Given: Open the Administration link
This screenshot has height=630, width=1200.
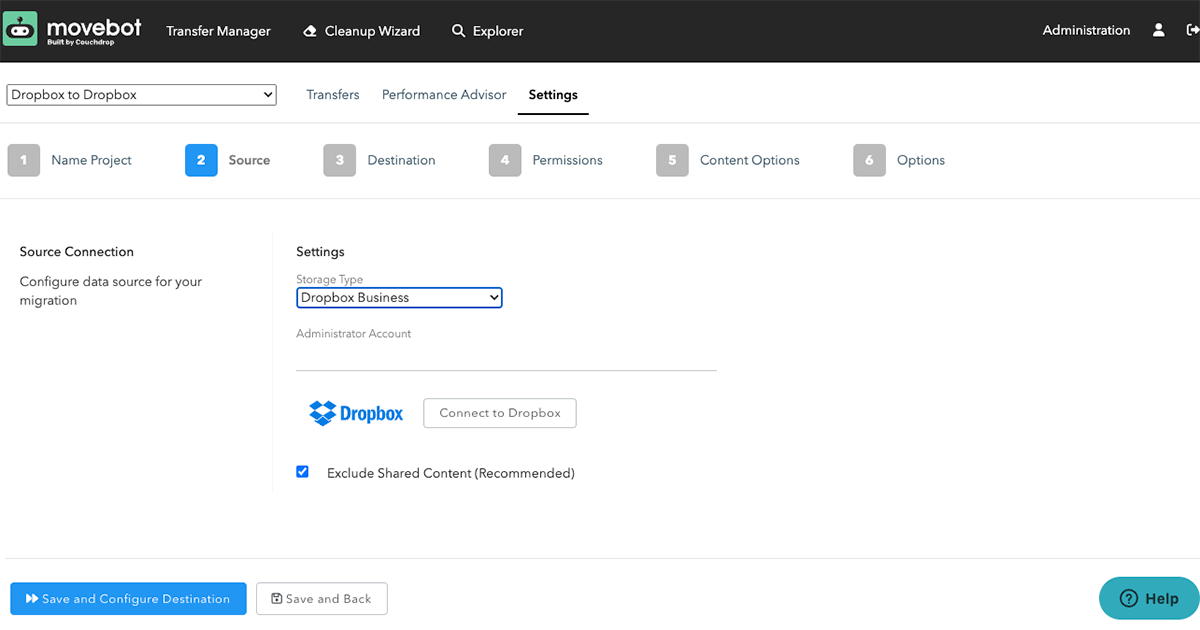Looking at the screenshot, I should coord(1086,30).
